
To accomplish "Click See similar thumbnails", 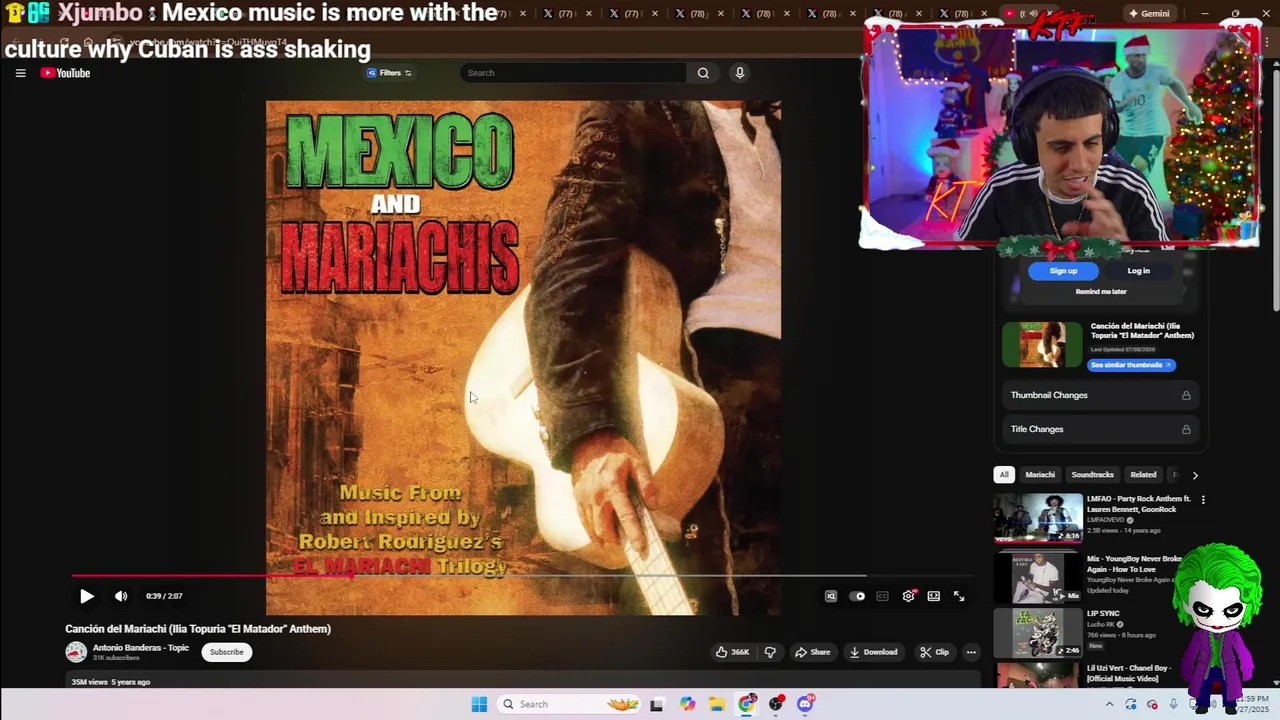I will (x=1131, y=365).
